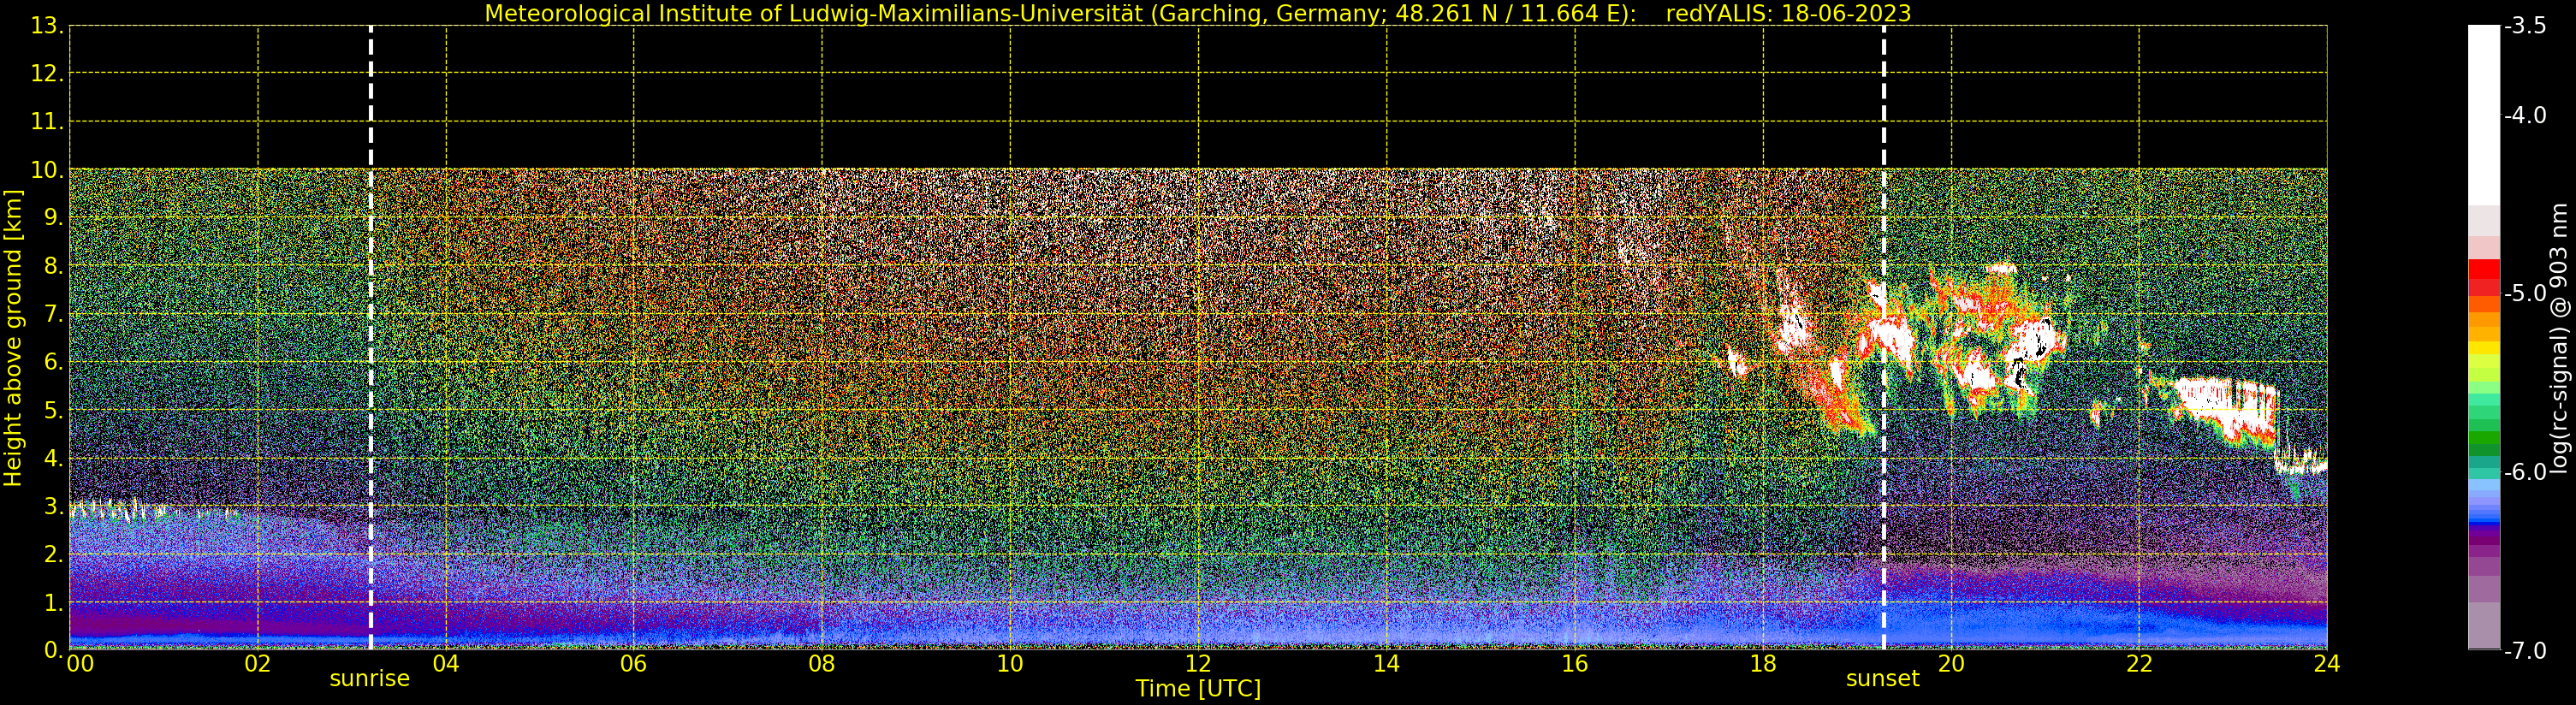Click the height axis tick label '6.'
Viewport: 2576px width, 705px height.
click(54, 362)
